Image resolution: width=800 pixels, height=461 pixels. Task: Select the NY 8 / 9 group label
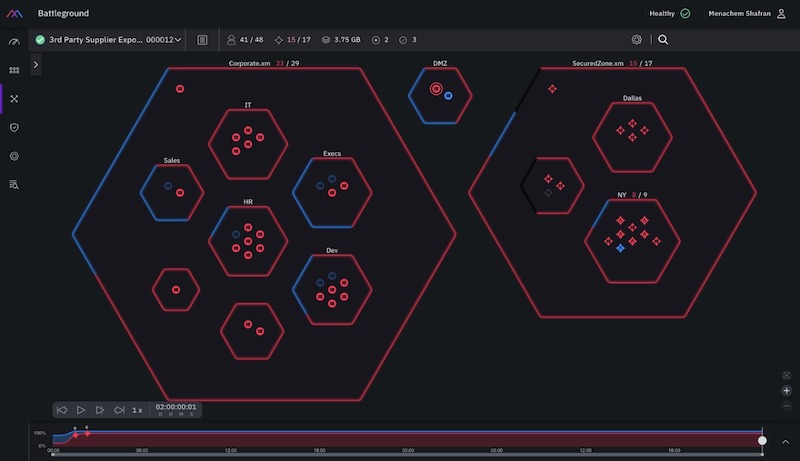tap(632, 195)
